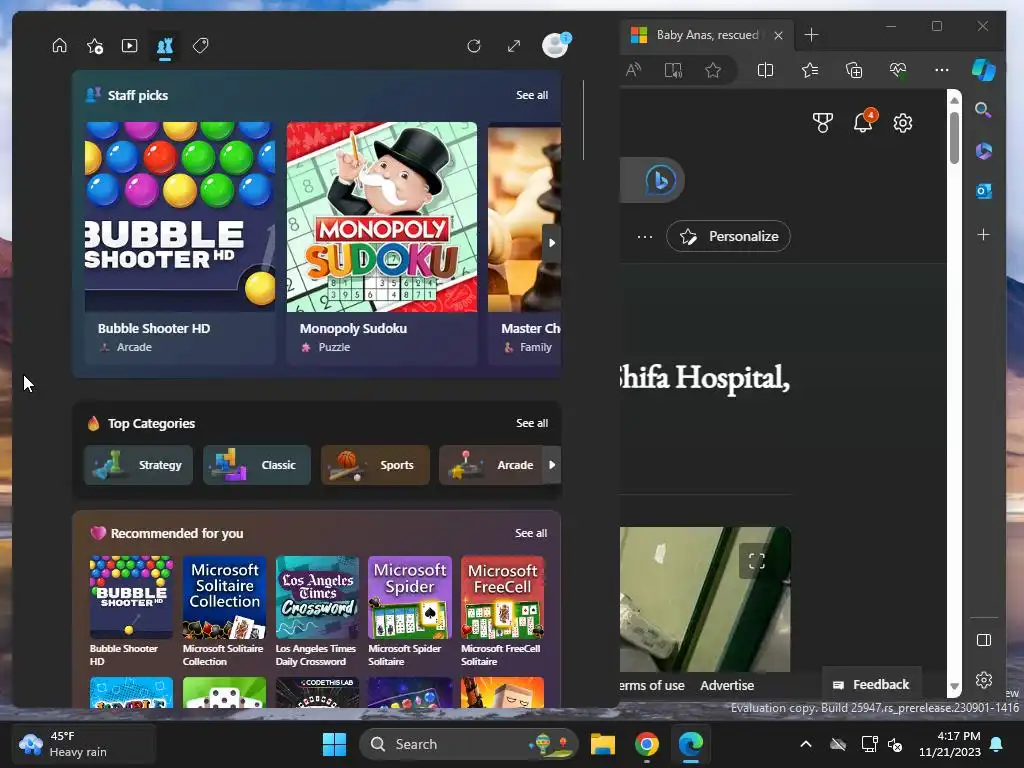Open Monopoly Sudoku game card
Viewport: 1024px width, 768px height.
click(381, 242)
